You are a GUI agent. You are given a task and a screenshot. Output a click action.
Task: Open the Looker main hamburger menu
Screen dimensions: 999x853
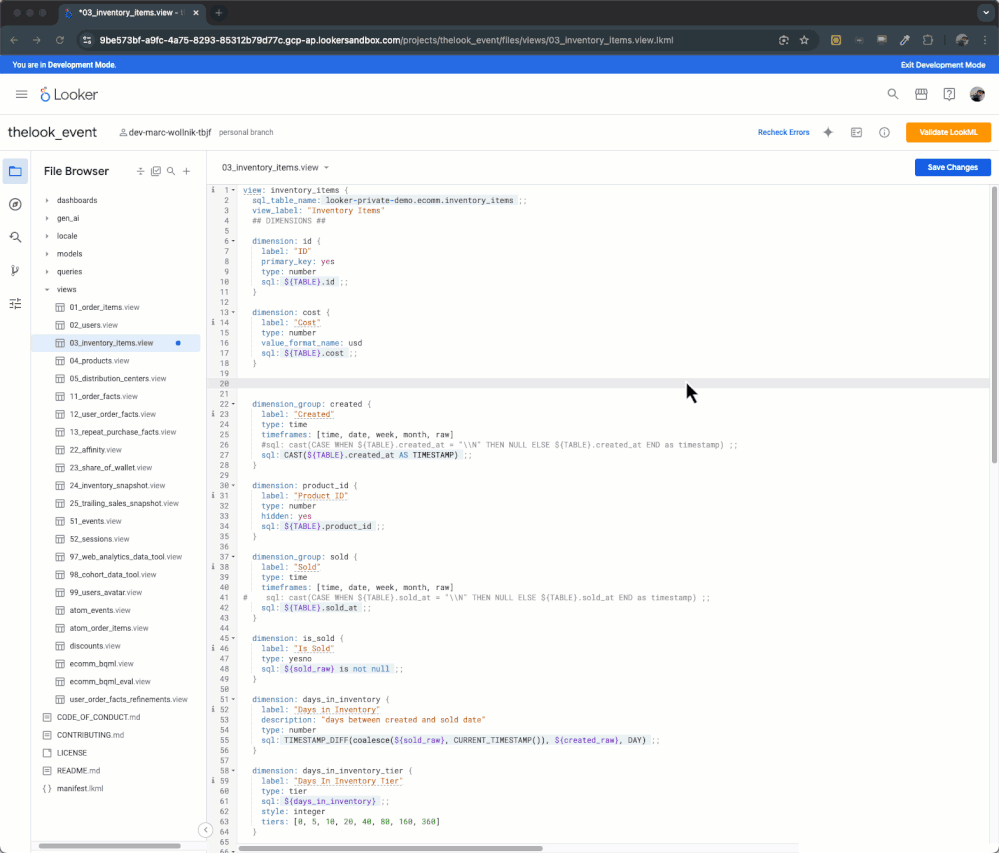(x=21, y=94)
